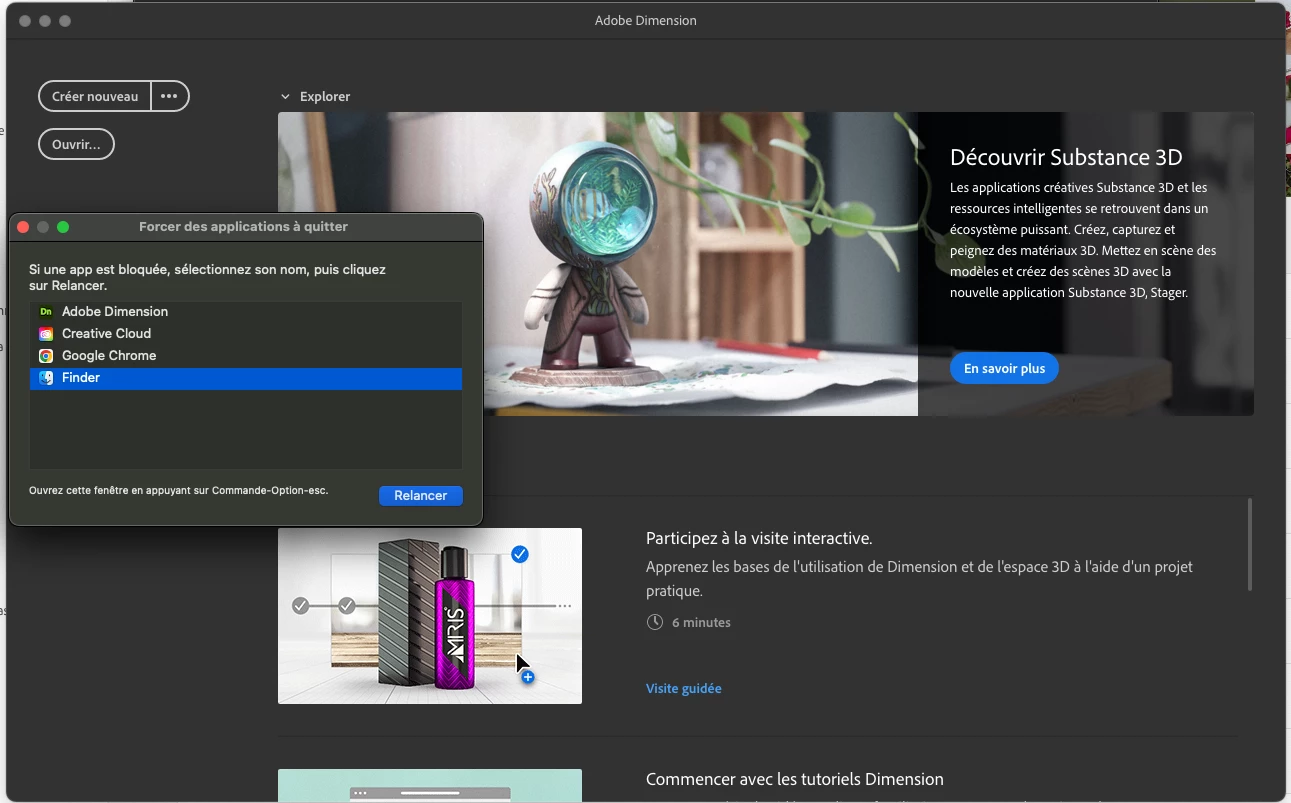Click the Créer nouveau button

(95, 96)
